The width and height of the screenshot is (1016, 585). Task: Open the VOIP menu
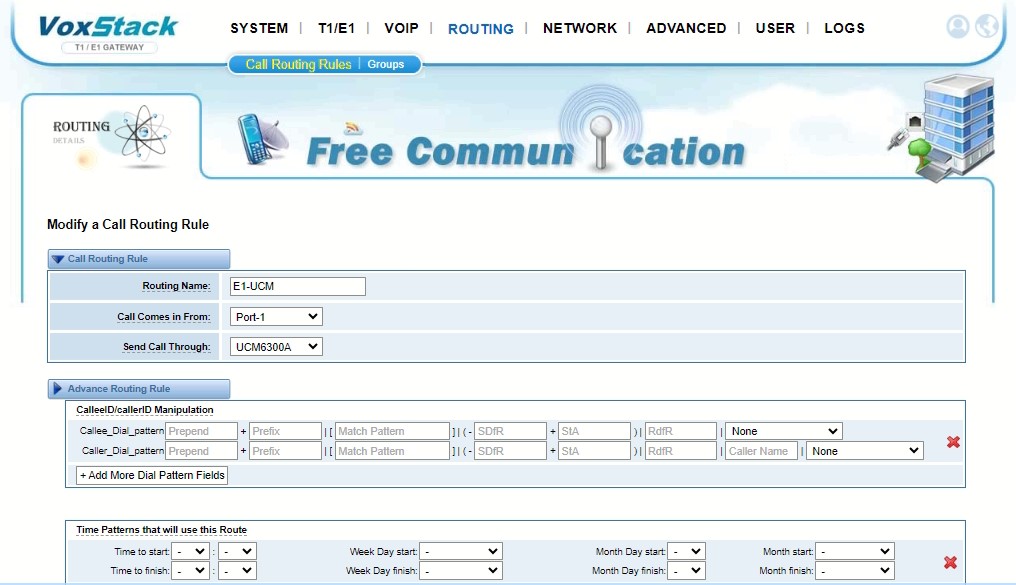[401, 28]
